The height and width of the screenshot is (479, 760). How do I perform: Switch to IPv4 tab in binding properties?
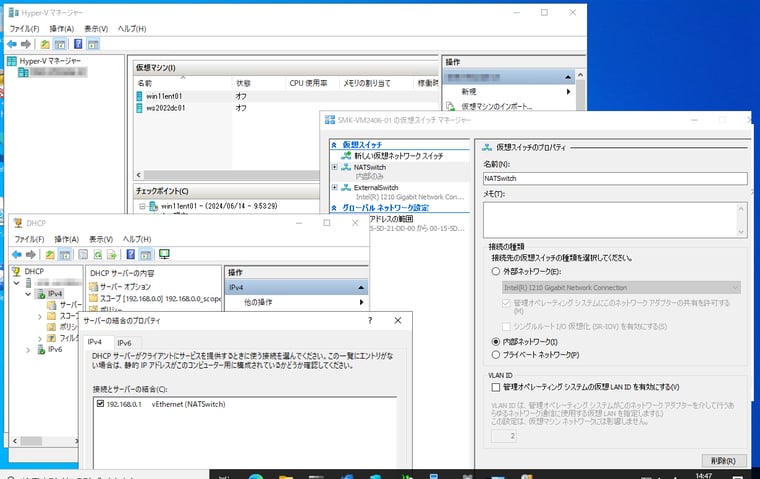tap(95, 342)
